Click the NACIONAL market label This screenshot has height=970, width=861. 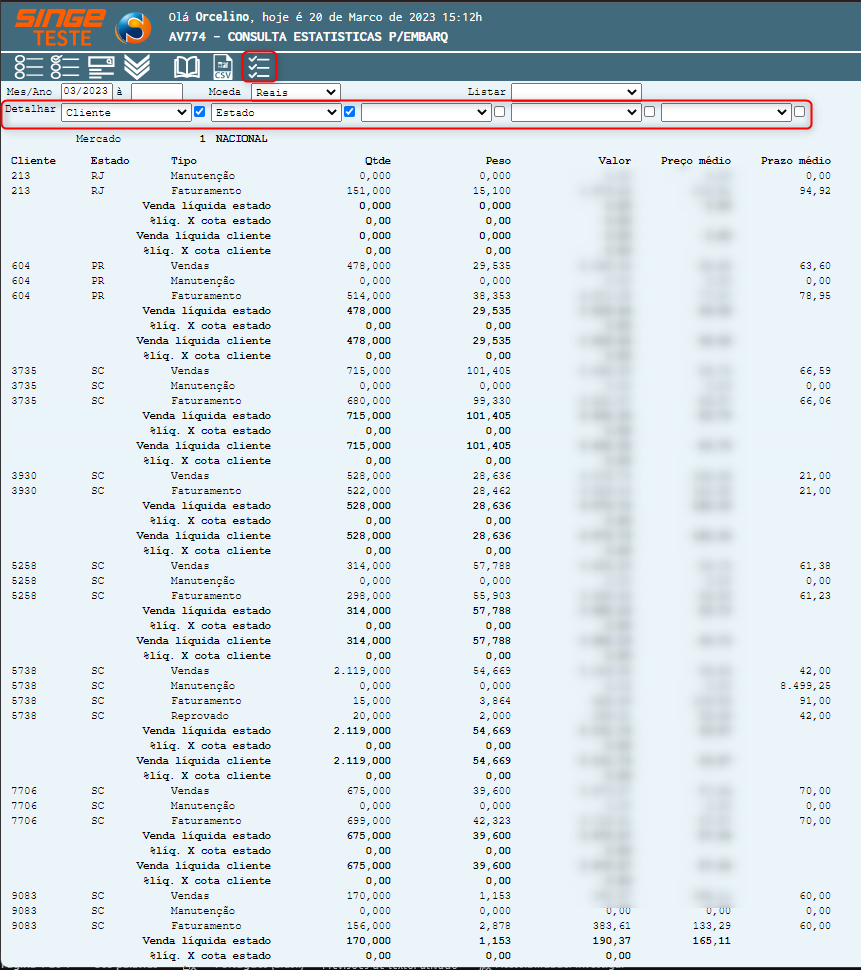click(241, 139)
